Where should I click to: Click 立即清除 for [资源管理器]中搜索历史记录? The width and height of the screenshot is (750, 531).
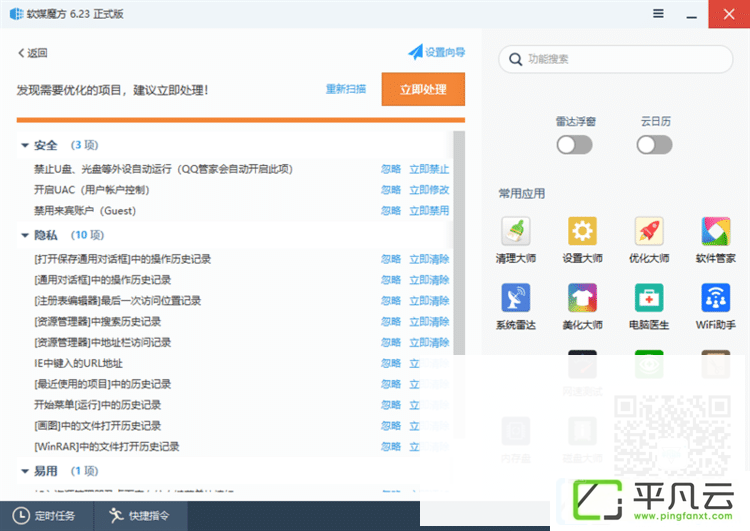tap(429, 321)
